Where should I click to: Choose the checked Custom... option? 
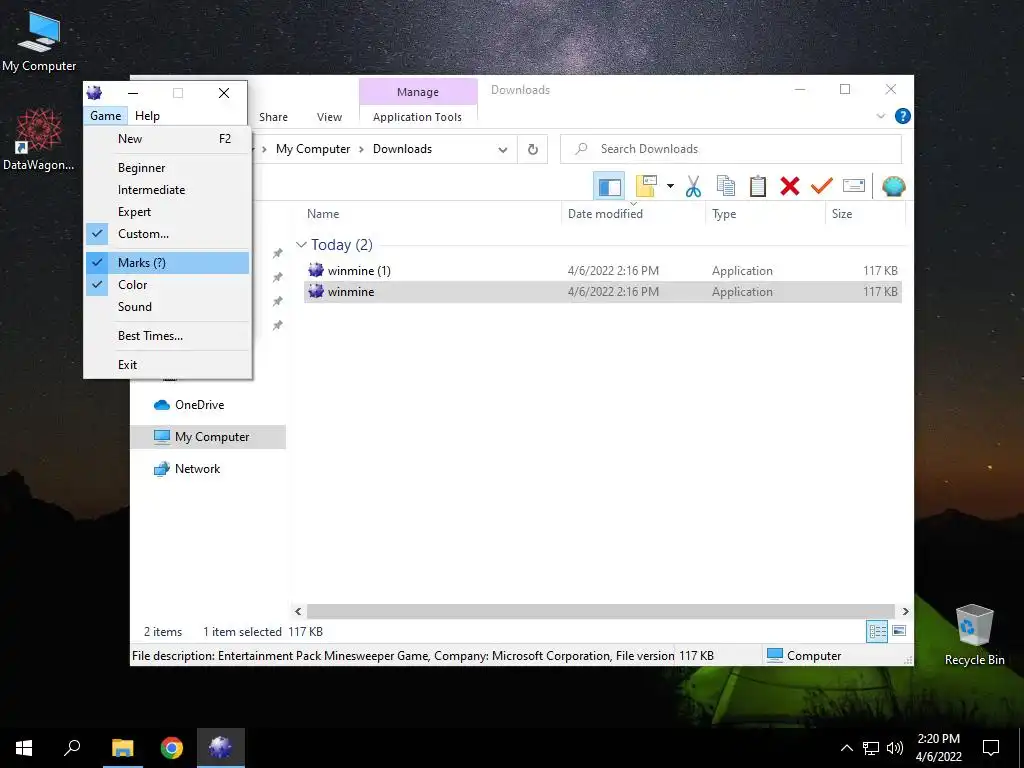[167, 234]
